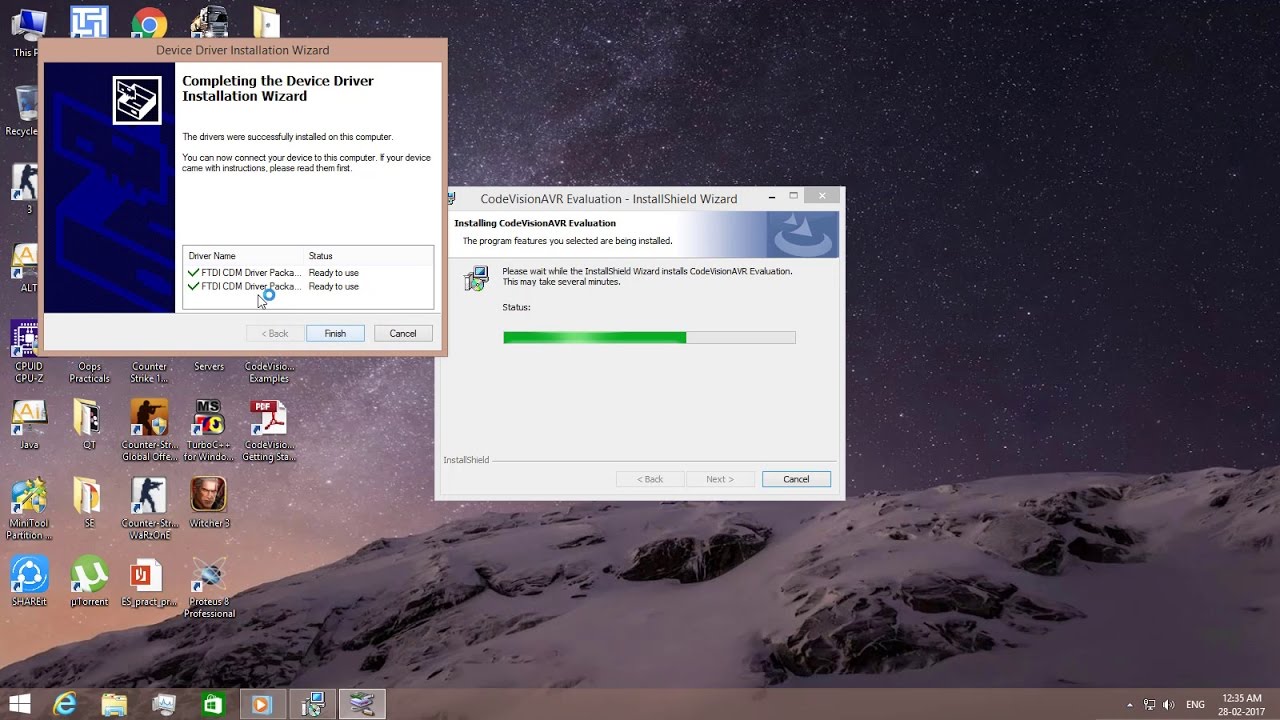
Task: Minimize the CodeVisionAVR InstallShield window
Action: (x=772, y=197)
